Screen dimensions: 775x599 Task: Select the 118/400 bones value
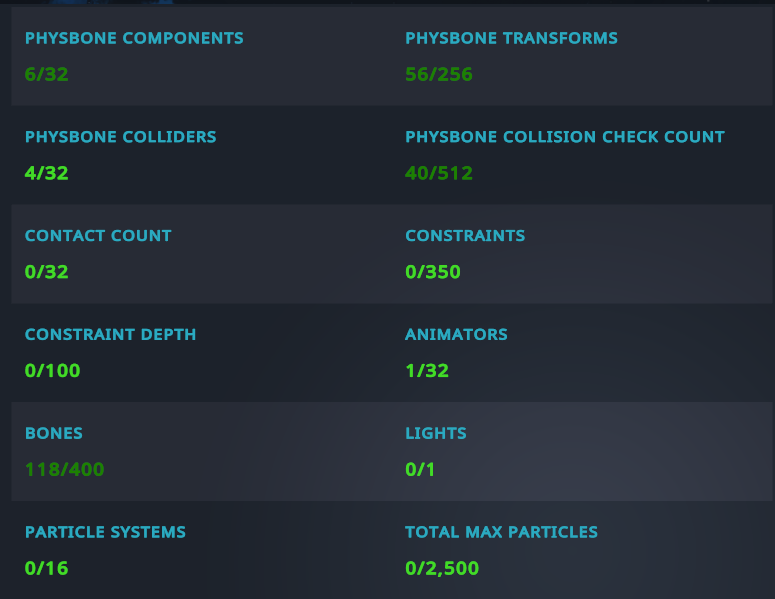64,470
